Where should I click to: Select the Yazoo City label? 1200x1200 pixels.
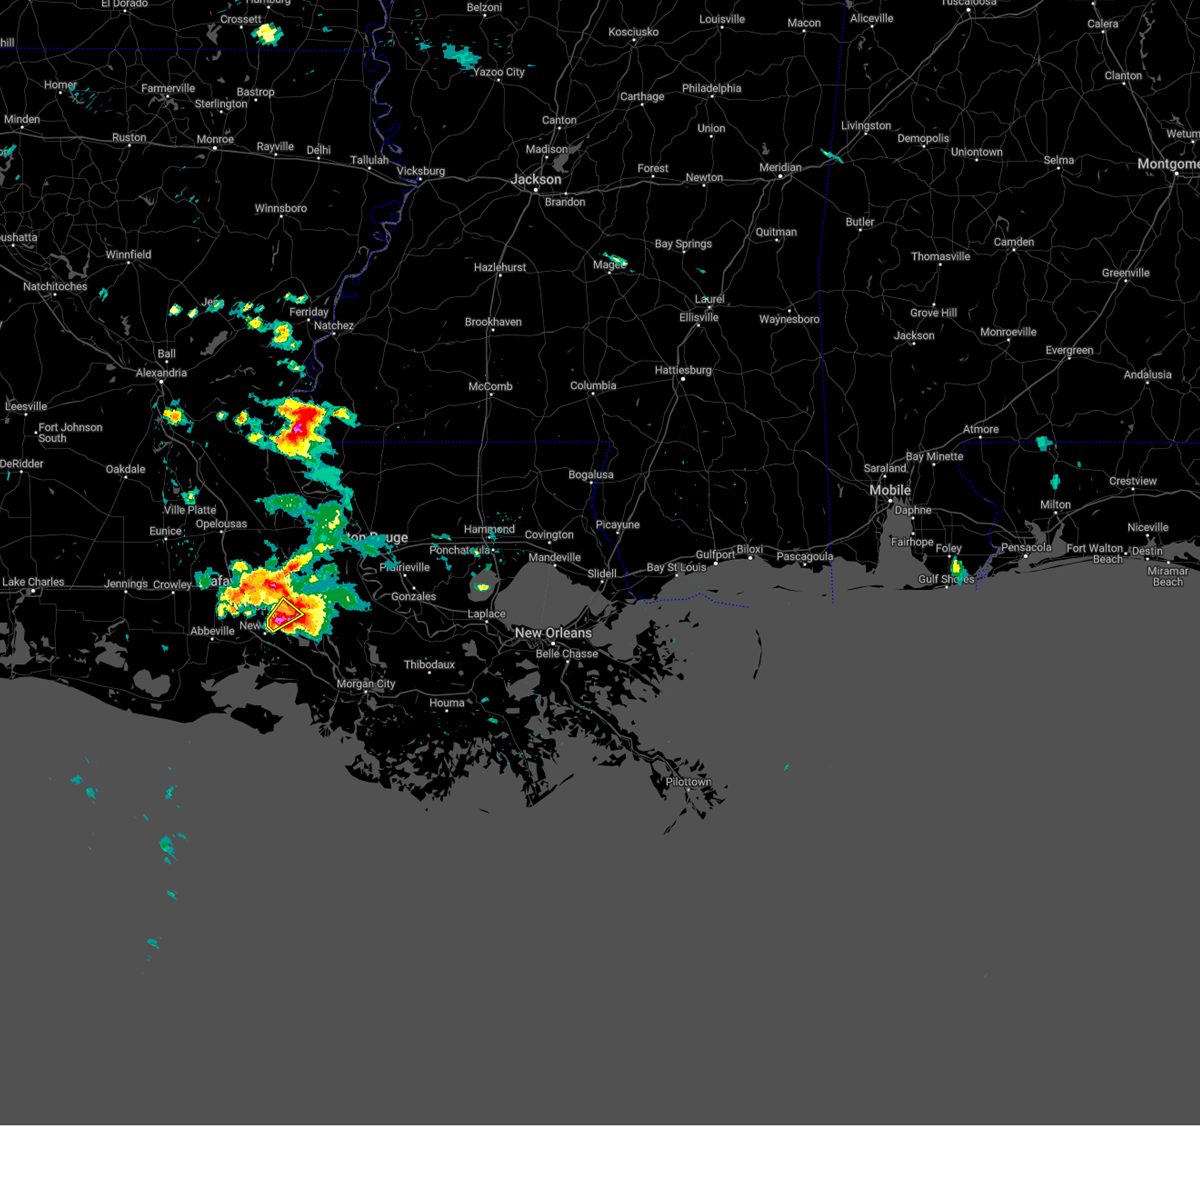point(498,72)
